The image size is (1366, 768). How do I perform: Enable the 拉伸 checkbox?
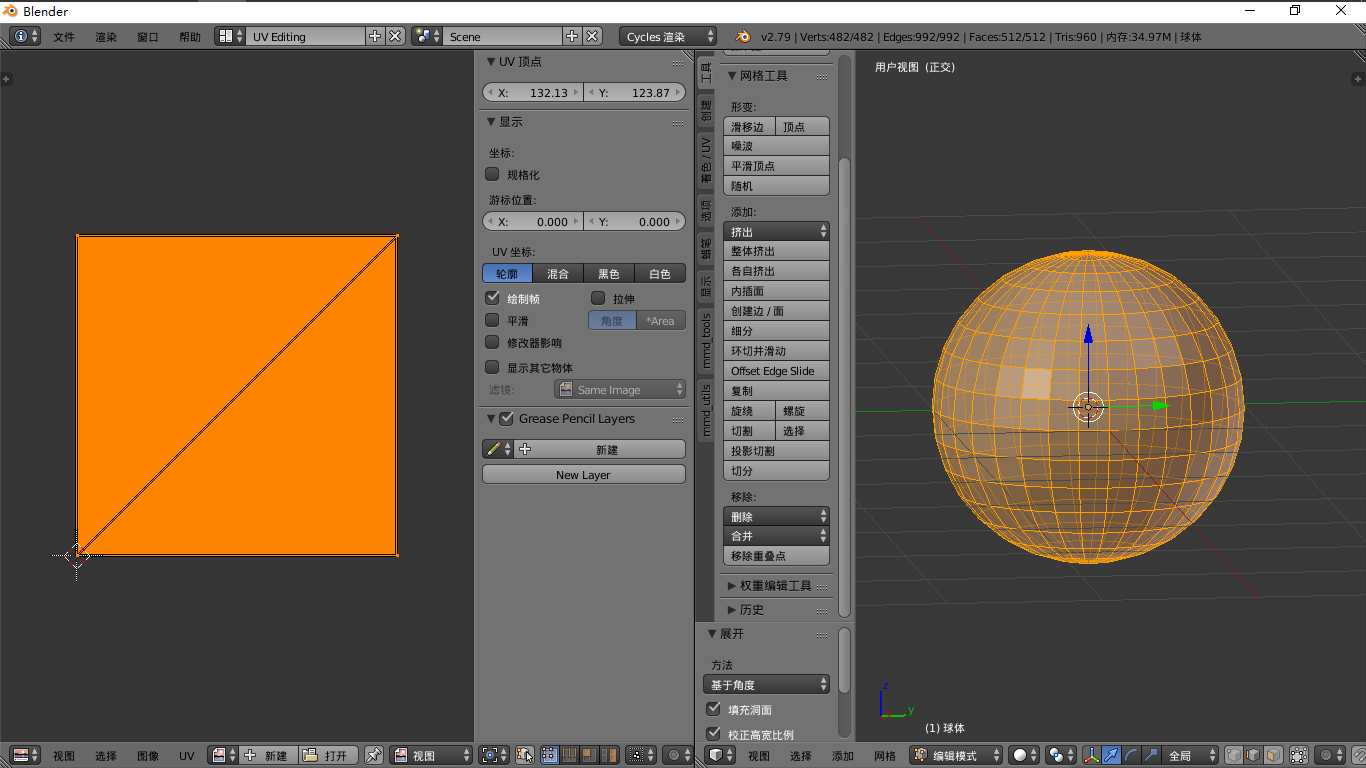point(598,298)
